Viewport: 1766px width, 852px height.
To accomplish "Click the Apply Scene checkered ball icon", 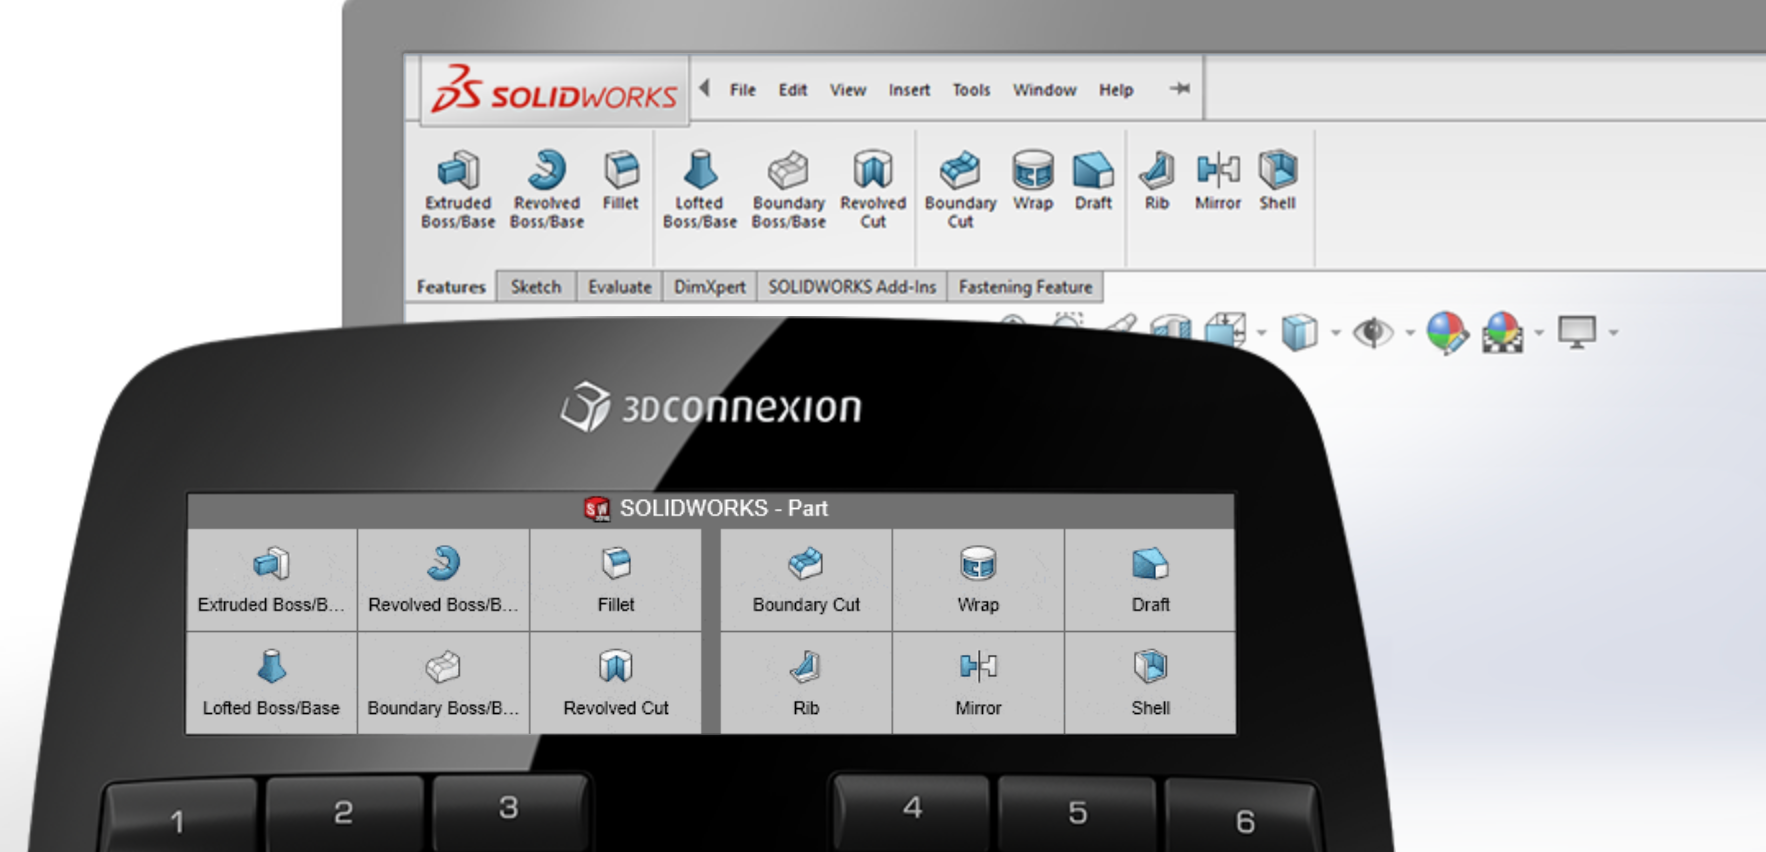I will [x=1503, y=332].
